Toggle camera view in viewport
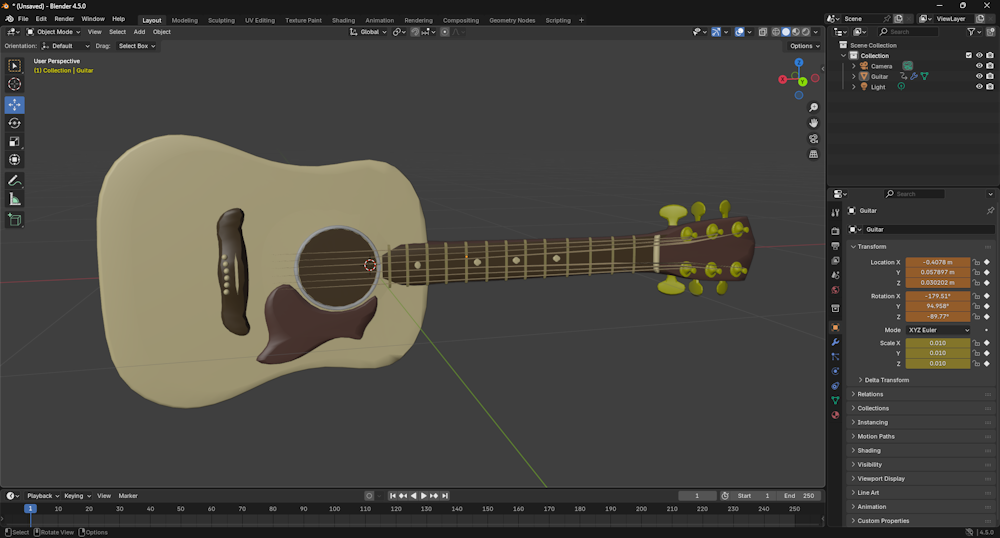The image size is (1000, 538). (814, 139)
